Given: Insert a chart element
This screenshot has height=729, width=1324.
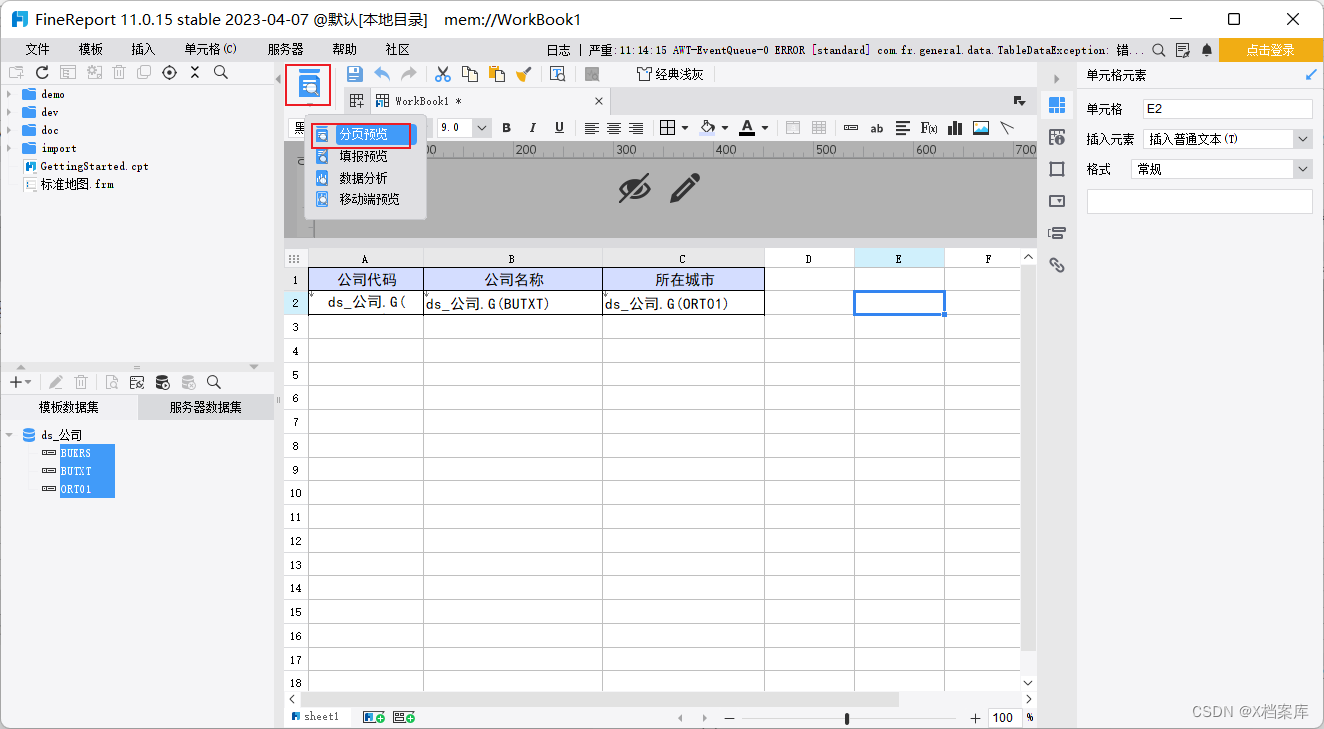Looking at the screenshot, I should (955, 127).
